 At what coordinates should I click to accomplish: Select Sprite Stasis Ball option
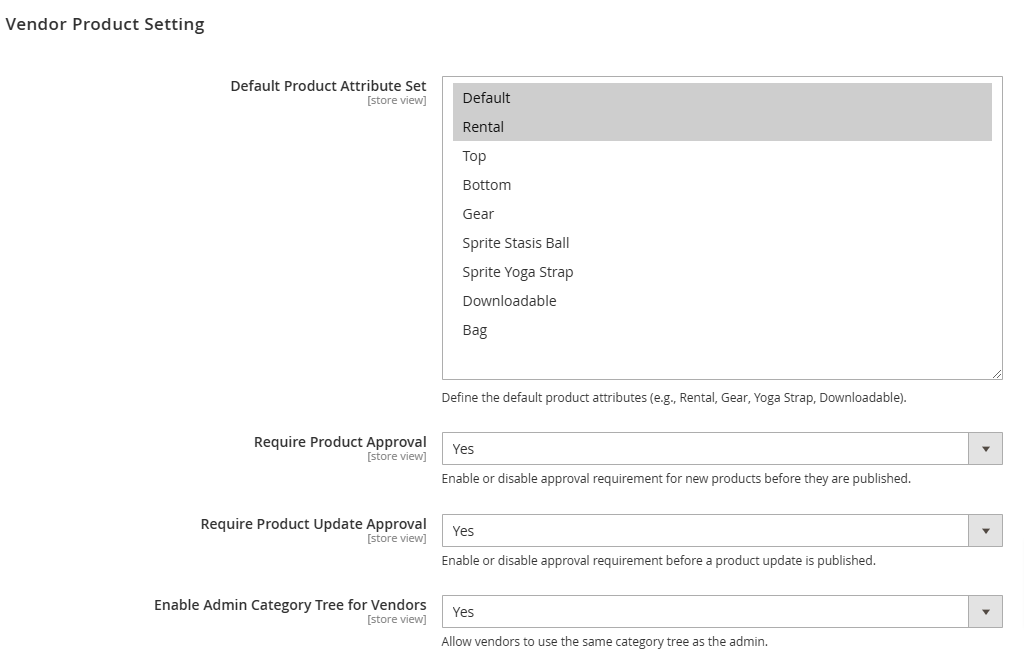722,243
